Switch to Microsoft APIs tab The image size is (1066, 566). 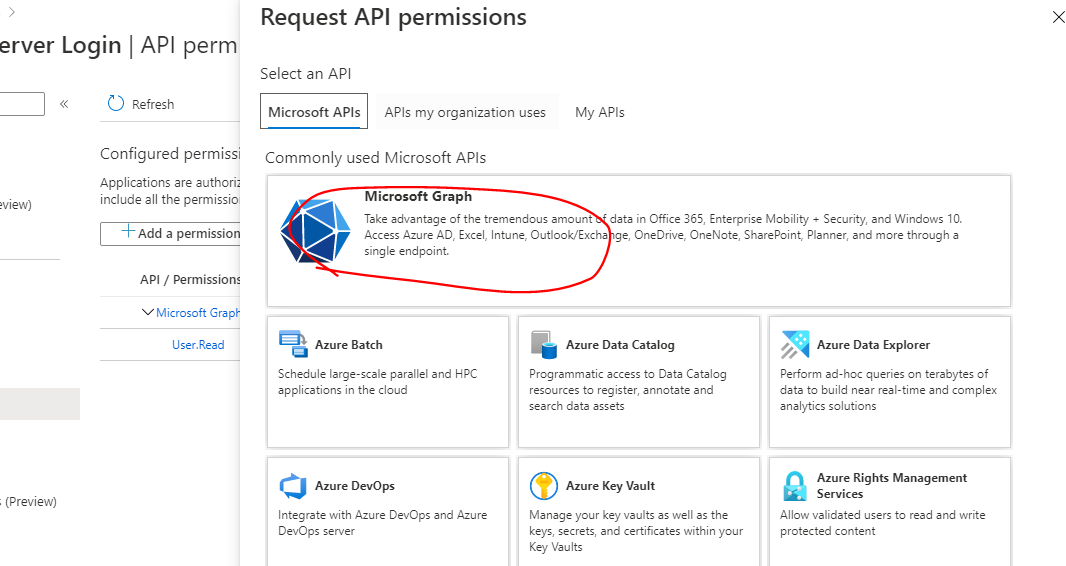tap(314, 111)
